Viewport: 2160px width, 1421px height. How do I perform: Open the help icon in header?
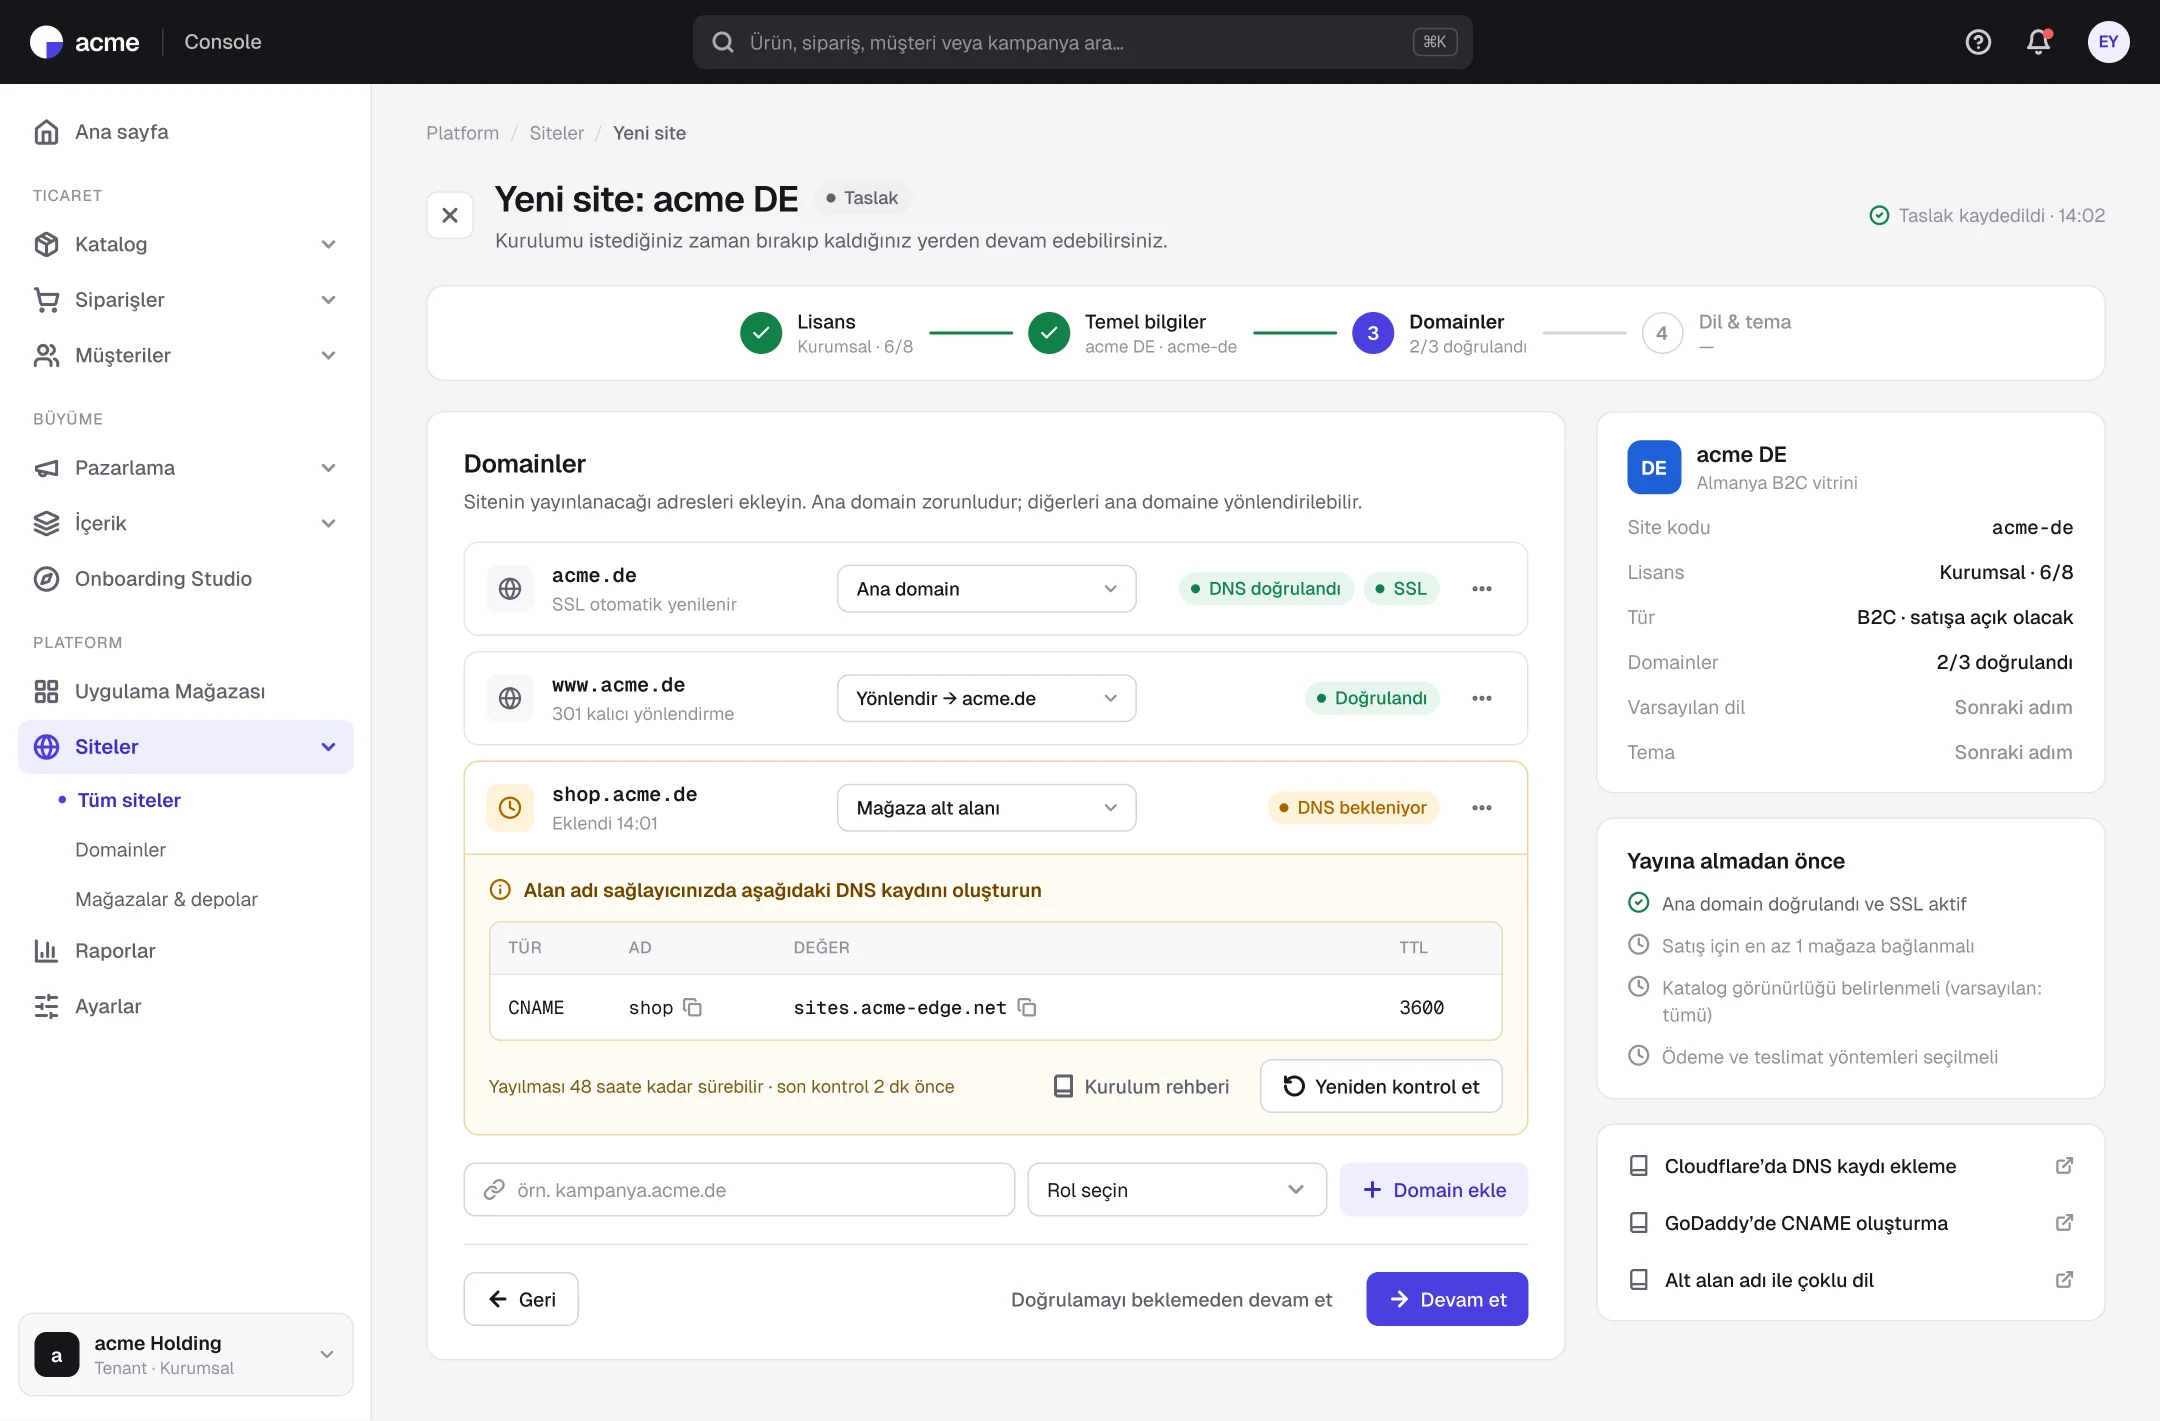(1978, 42)
